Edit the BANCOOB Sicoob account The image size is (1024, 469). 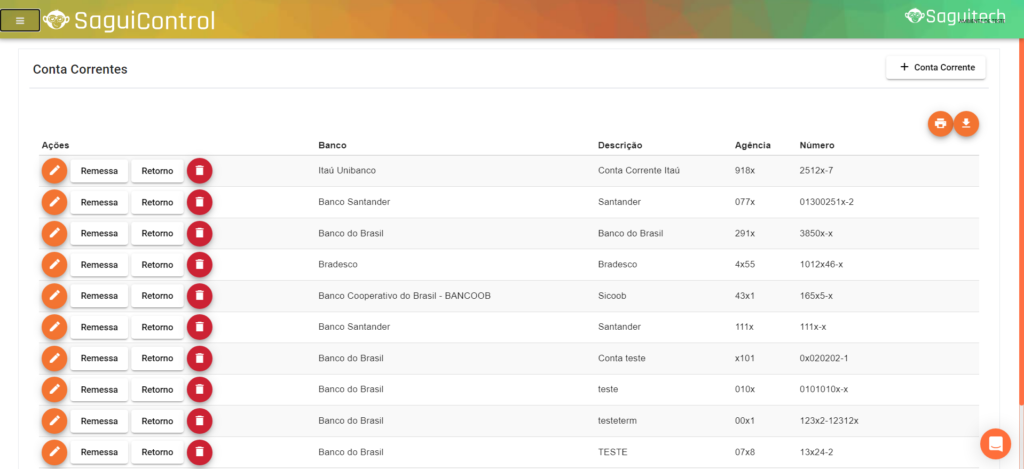pos(54,296)
